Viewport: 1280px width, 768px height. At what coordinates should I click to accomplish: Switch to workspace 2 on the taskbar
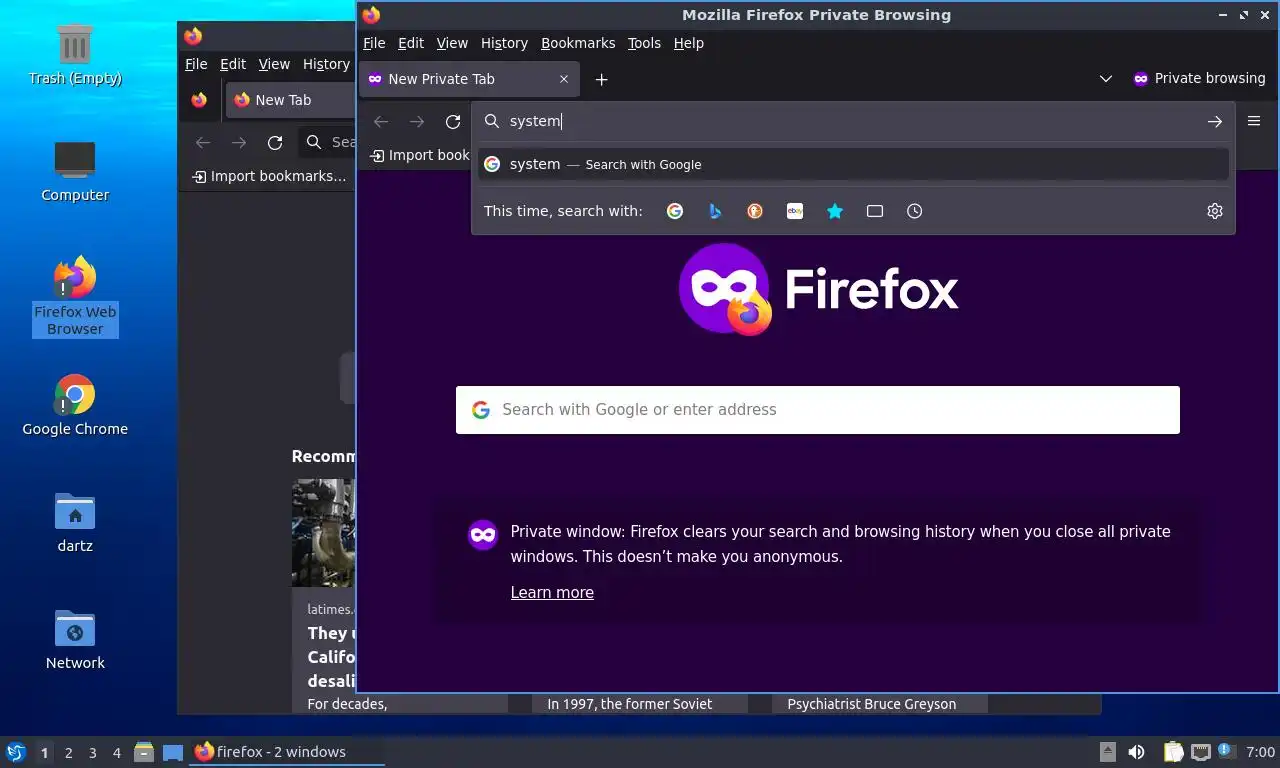[x=68, y=753]
